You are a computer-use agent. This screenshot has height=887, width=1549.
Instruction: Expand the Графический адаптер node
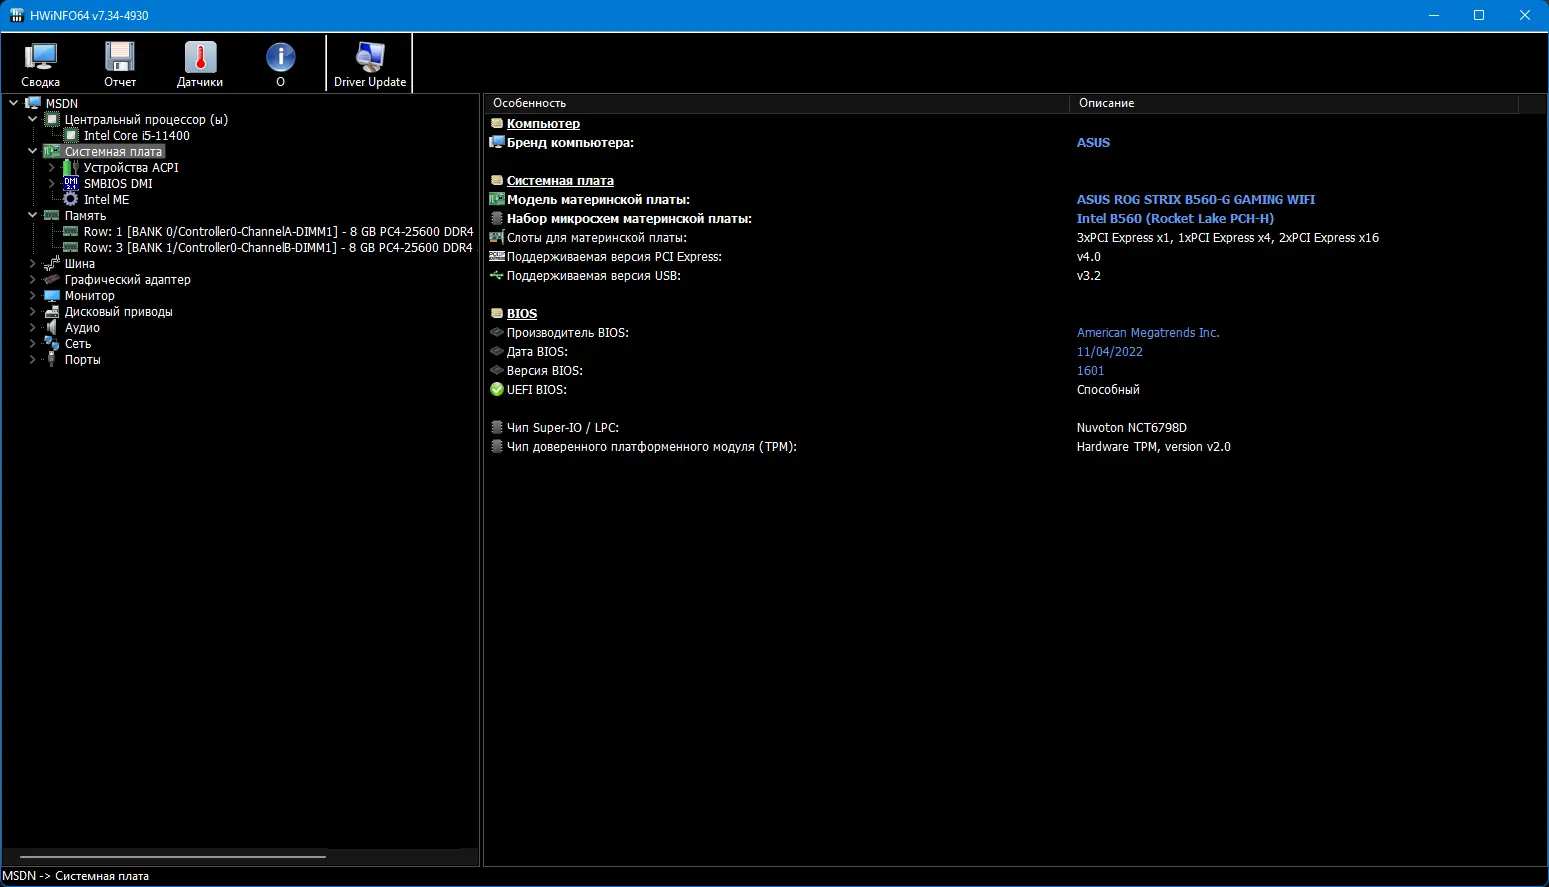33,279
